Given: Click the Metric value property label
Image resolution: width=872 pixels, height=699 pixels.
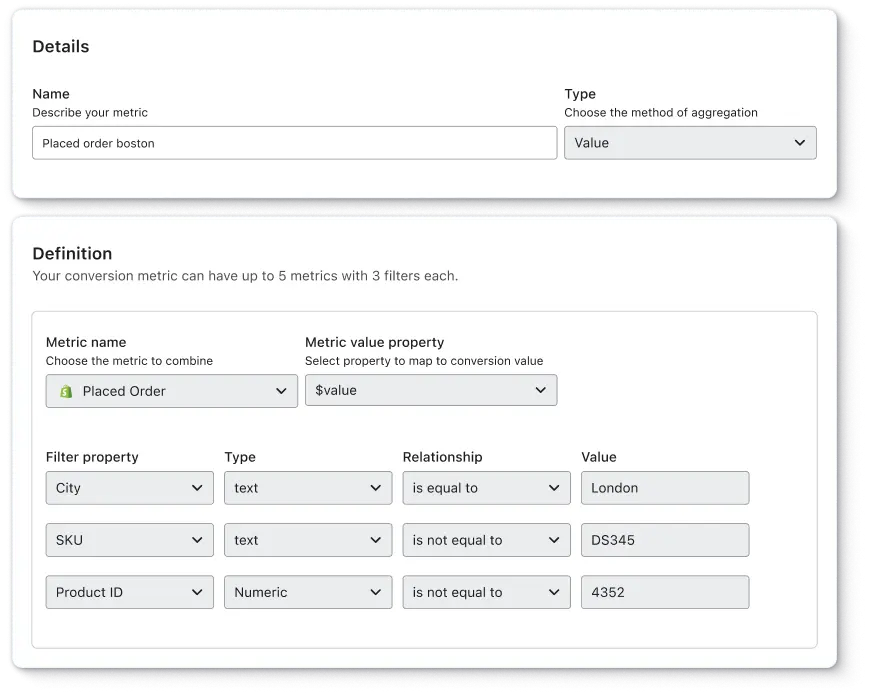Looking at the screenshot, I should pos(375,342).
